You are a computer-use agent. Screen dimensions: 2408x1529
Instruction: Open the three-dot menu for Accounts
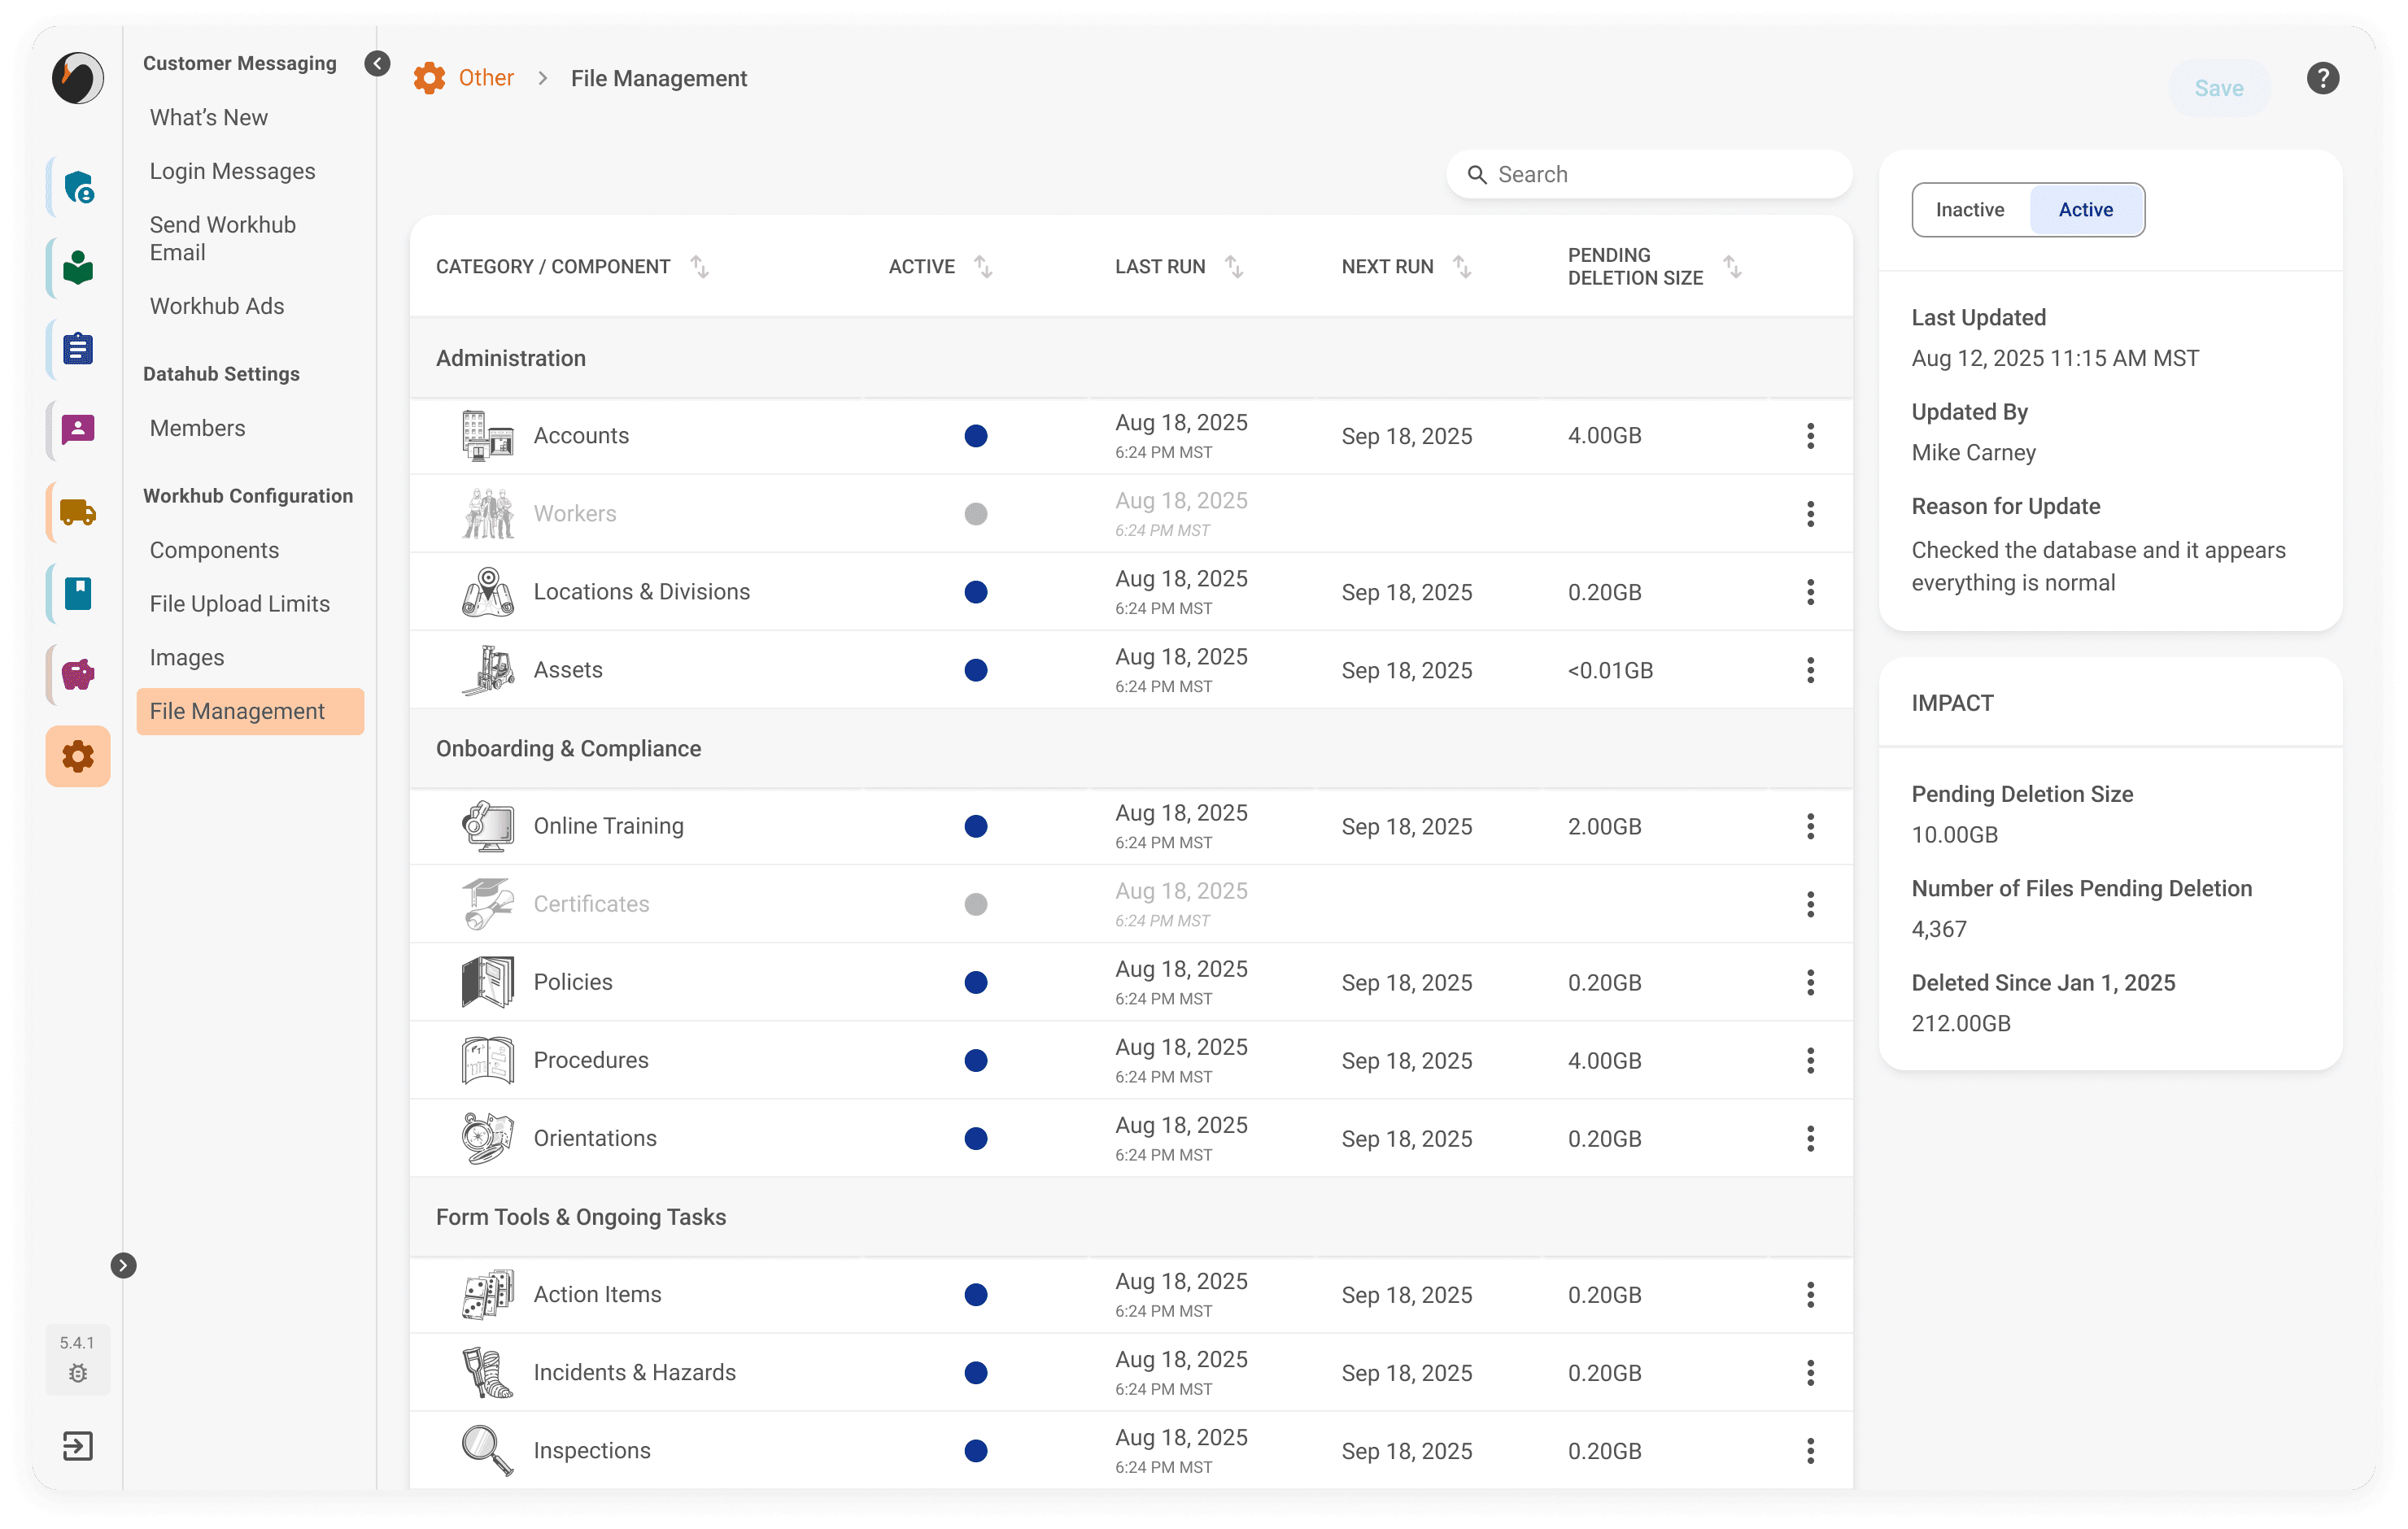1810,436
